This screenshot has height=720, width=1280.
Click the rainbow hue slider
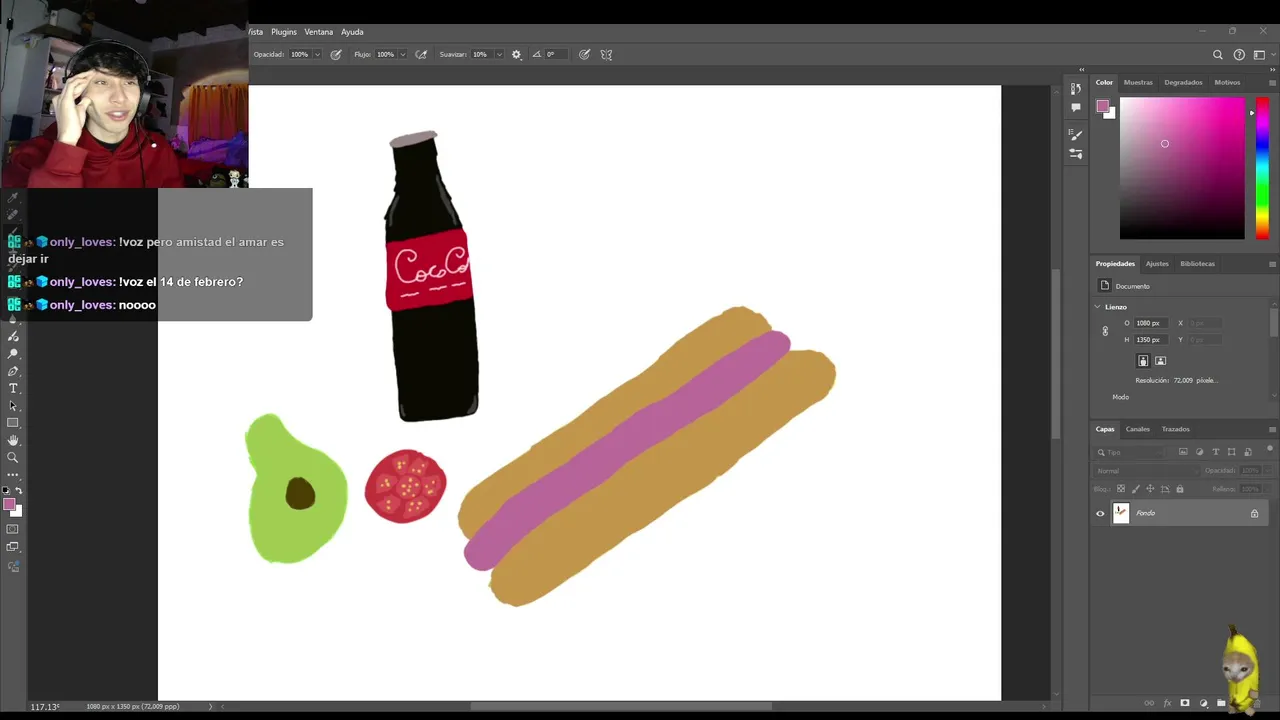pos(1262,168)
